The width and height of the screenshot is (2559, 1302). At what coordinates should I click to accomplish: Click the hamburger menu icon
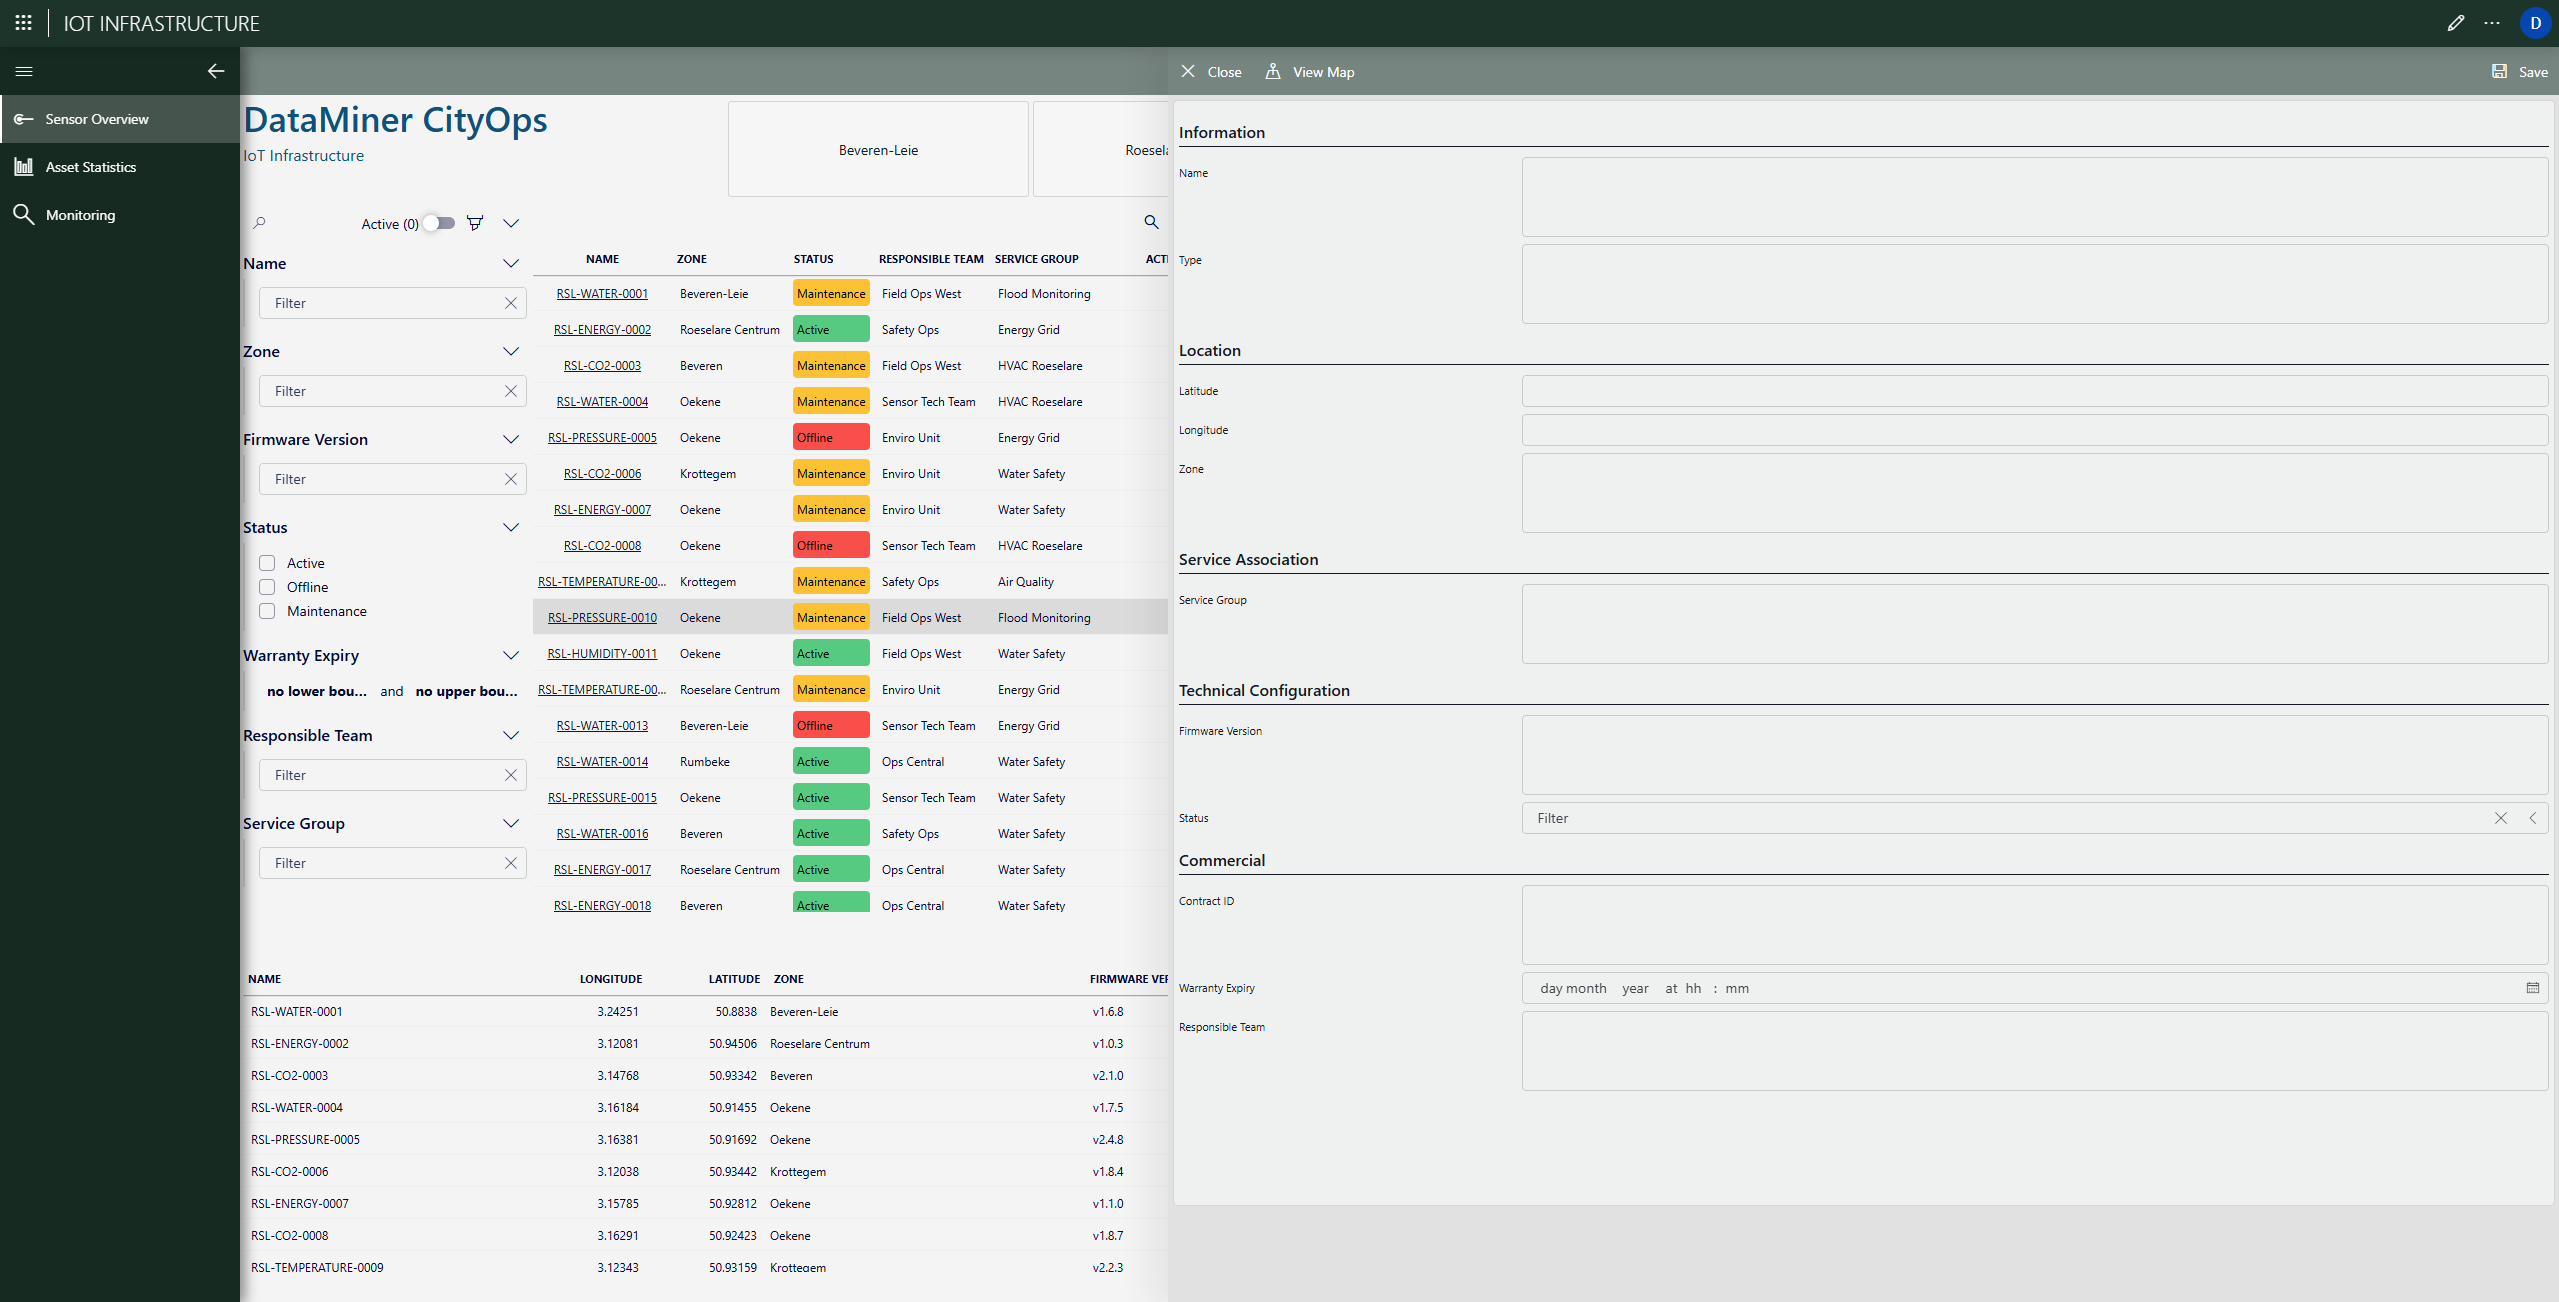(x=24, y=71)
